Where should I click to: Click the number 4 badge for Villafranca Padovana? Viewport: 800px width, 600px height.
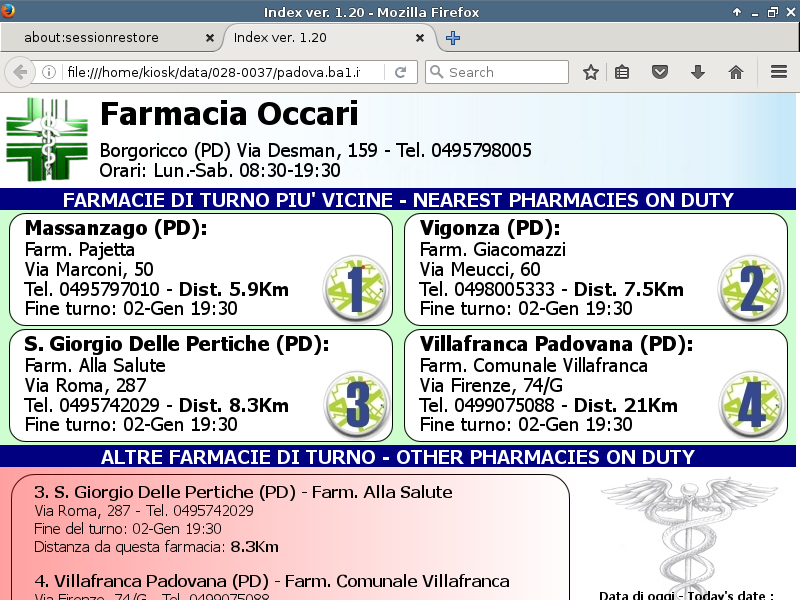pyautogui.click(x=750, y=404)
